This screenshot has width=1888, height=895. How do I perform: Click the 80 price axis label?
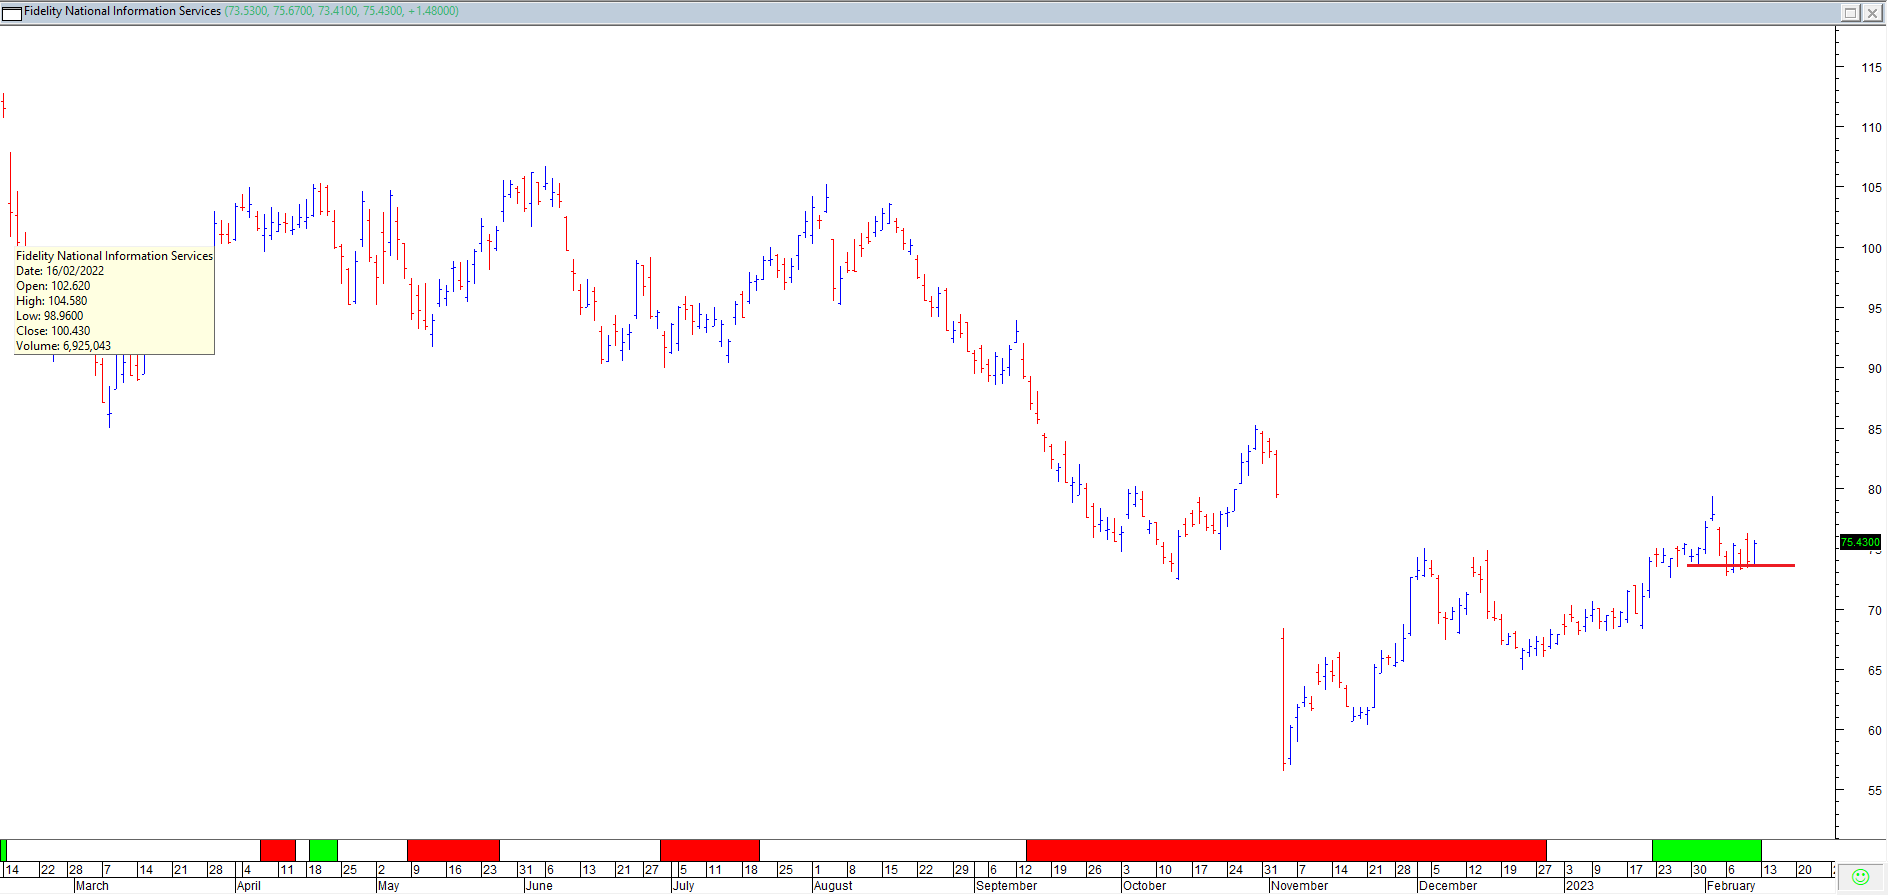coord(1875,490)
